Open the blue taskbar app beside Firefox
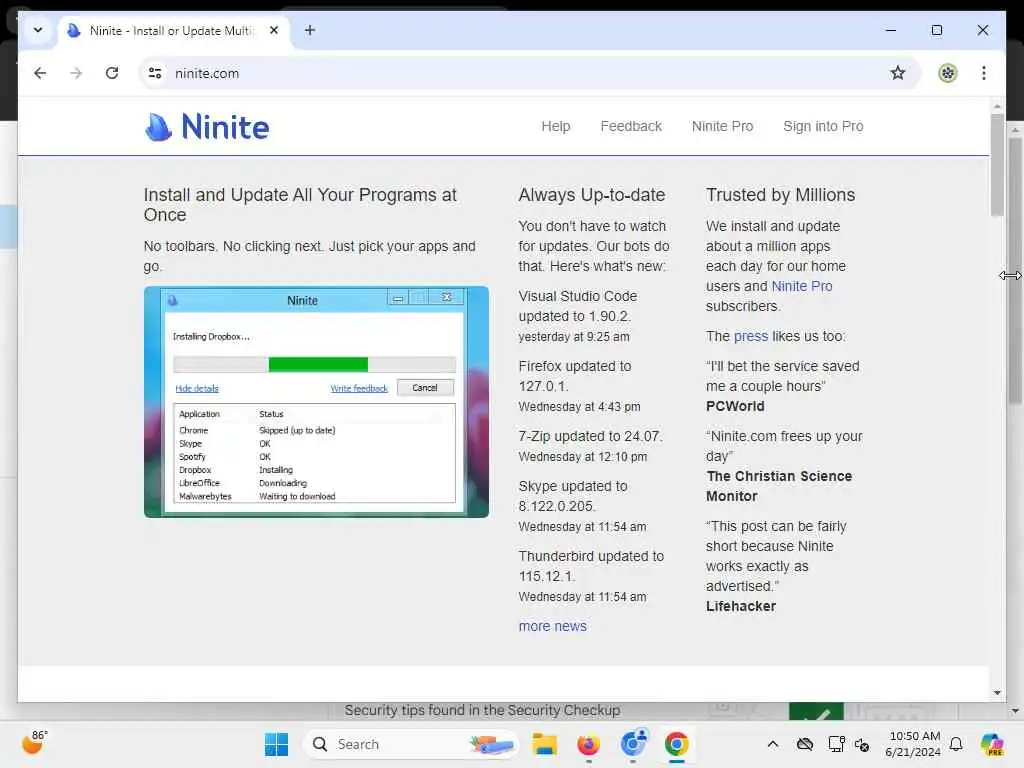1024x768 pixels. [633, 744]
